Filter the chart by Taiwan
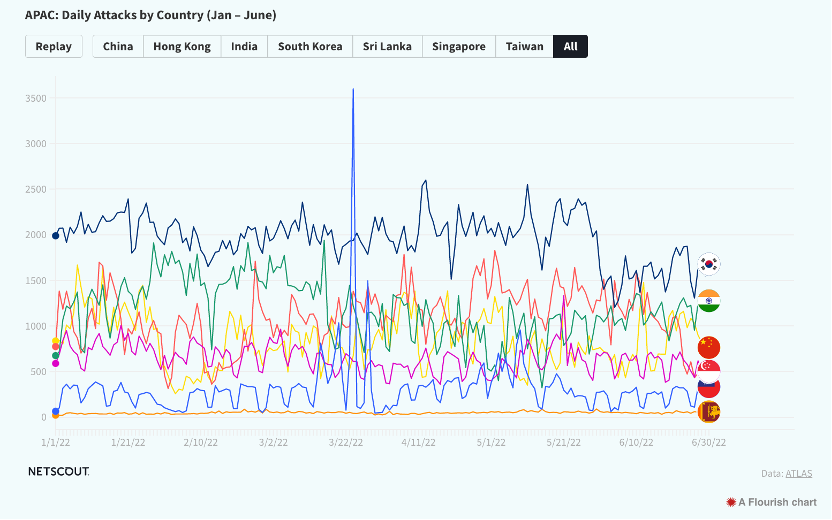Image resolution: width=832 pixels, height=520 pixels. click(x=525, y=47)
